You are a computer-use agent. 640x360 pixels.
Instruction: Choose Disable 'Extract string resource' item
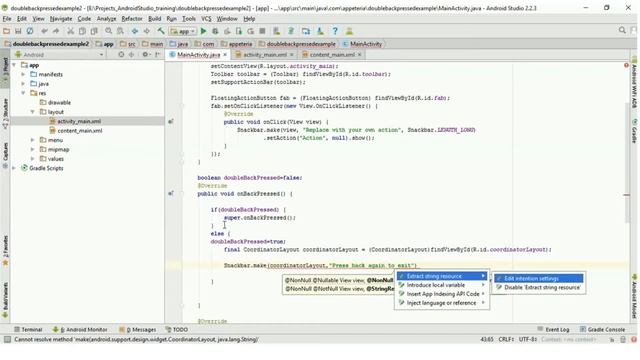pos(538,287)
